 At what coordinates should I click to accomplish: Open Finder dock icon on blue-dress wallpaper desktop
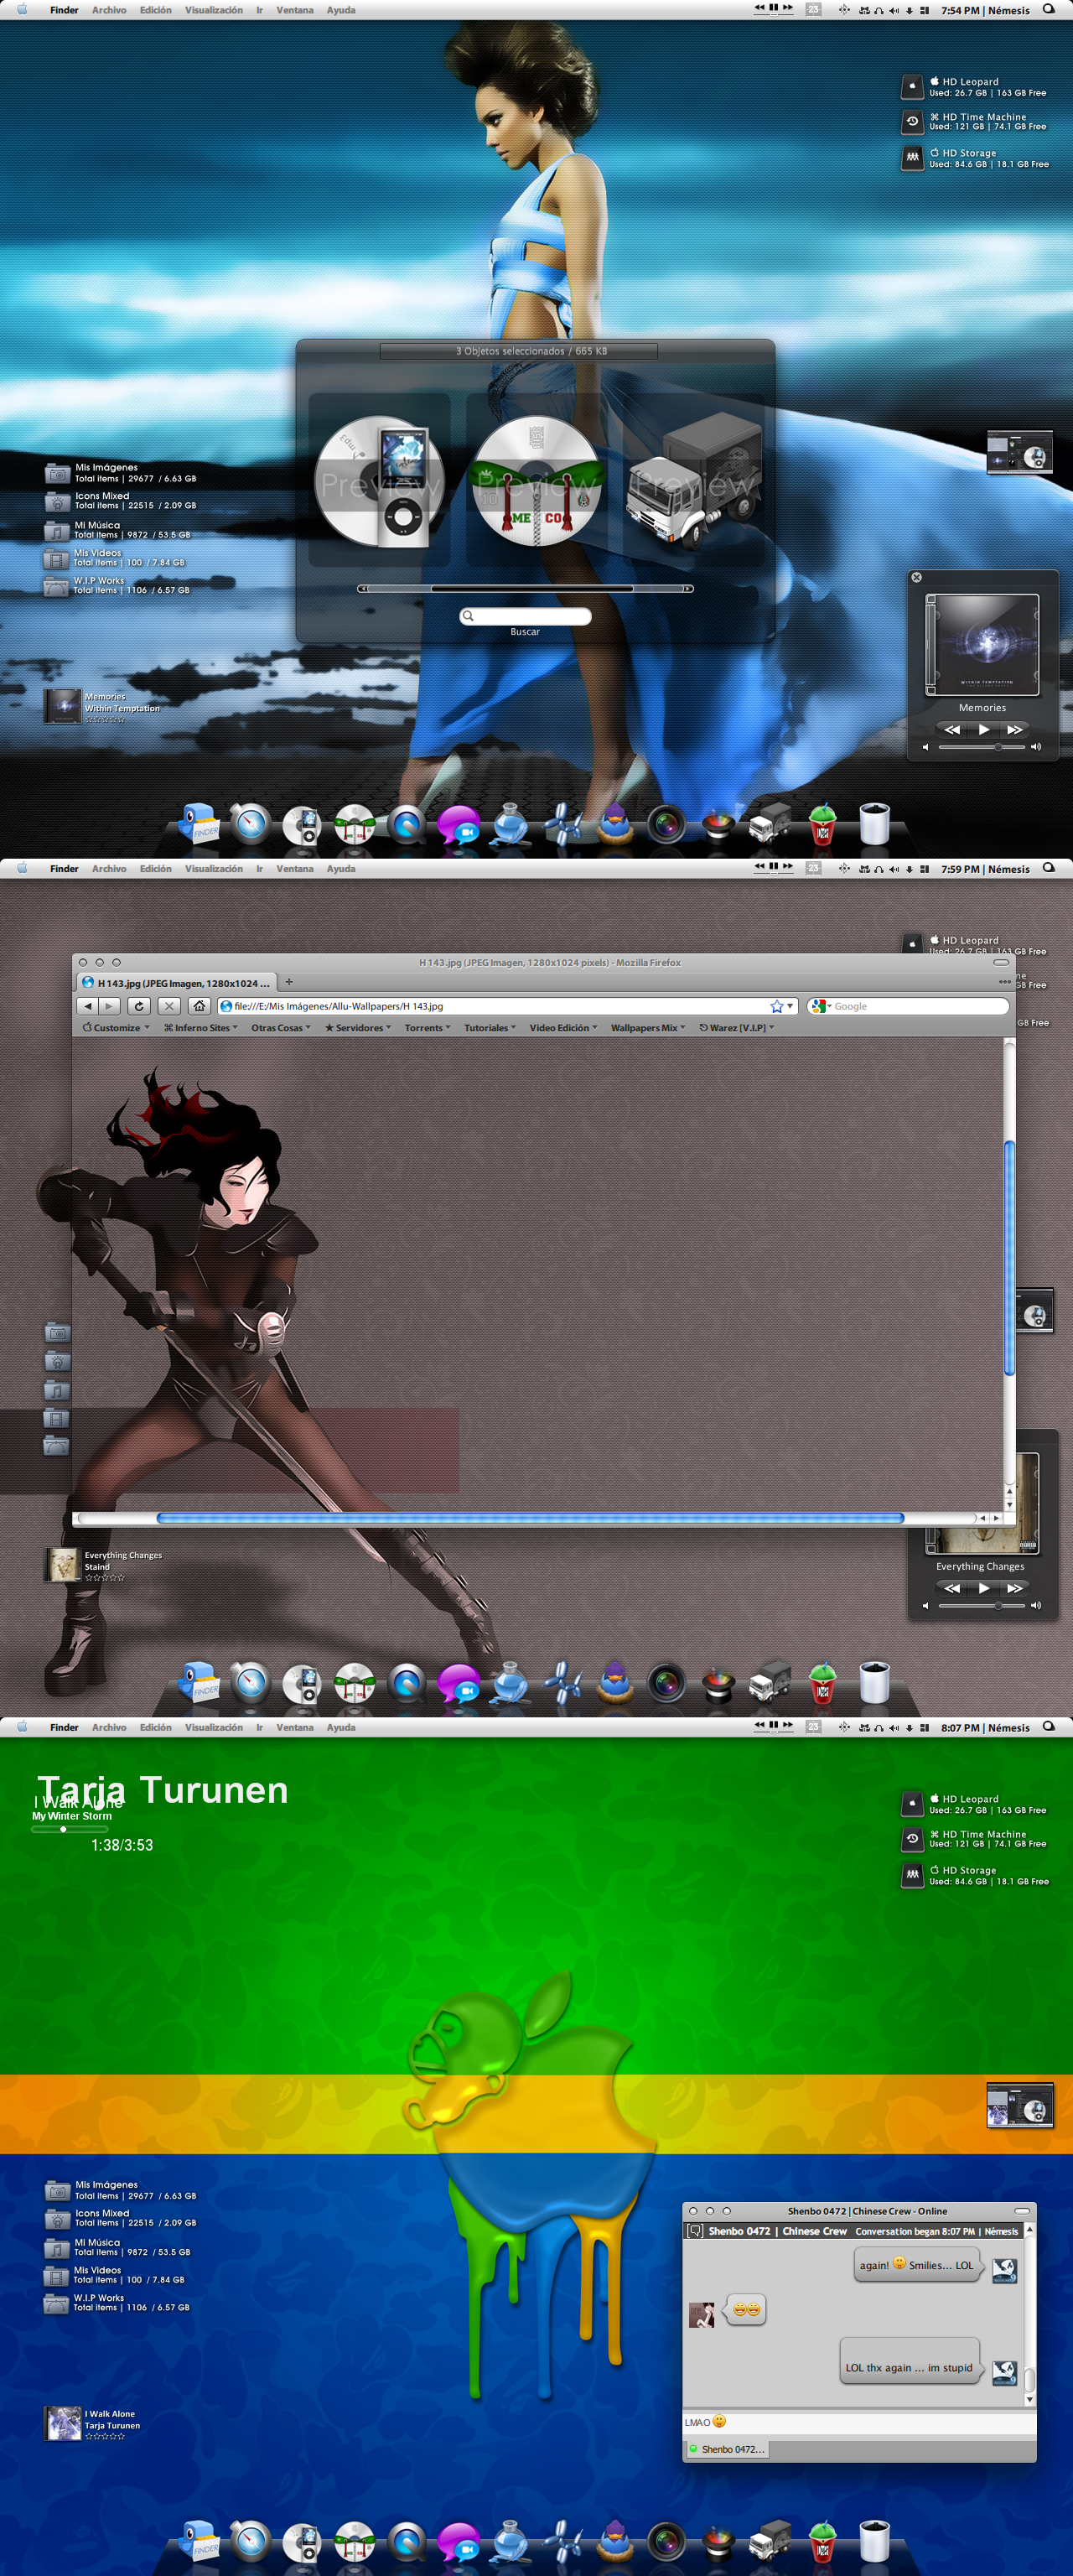click(x=199, y=822)
